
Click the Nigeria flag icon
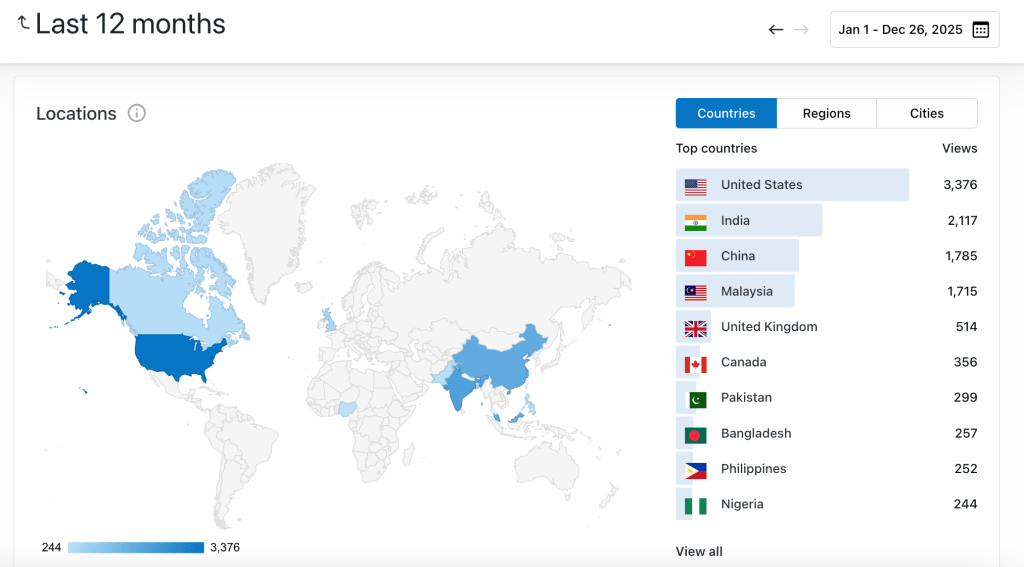[696, 505]
